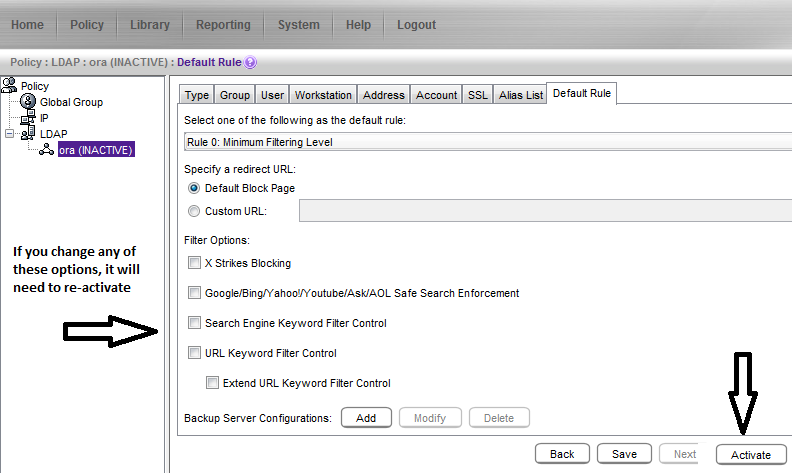Click the Global Group node icon
The height and width of the screenshot is (473, 792).
pyautogui.click(x=29, y=102)
